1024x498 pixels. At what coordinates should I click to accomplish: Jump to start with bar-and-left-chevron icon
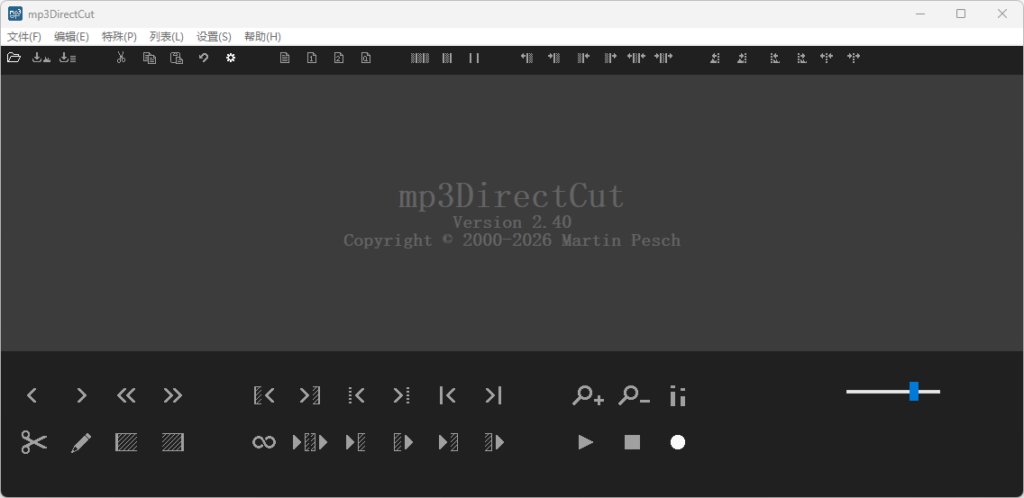(447, 396)
